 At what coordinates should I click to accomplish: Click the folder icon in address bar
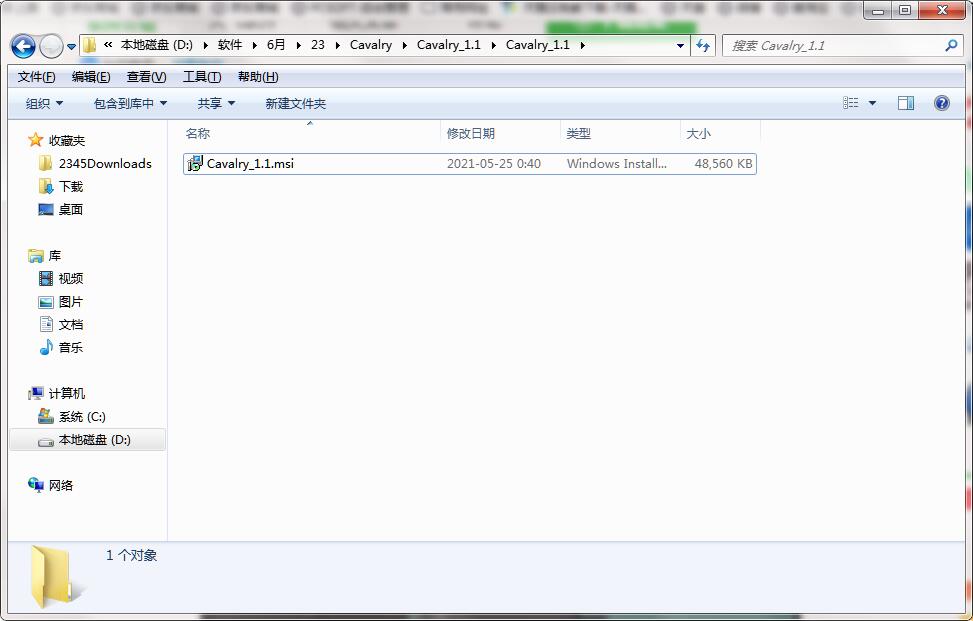point(89,45)
